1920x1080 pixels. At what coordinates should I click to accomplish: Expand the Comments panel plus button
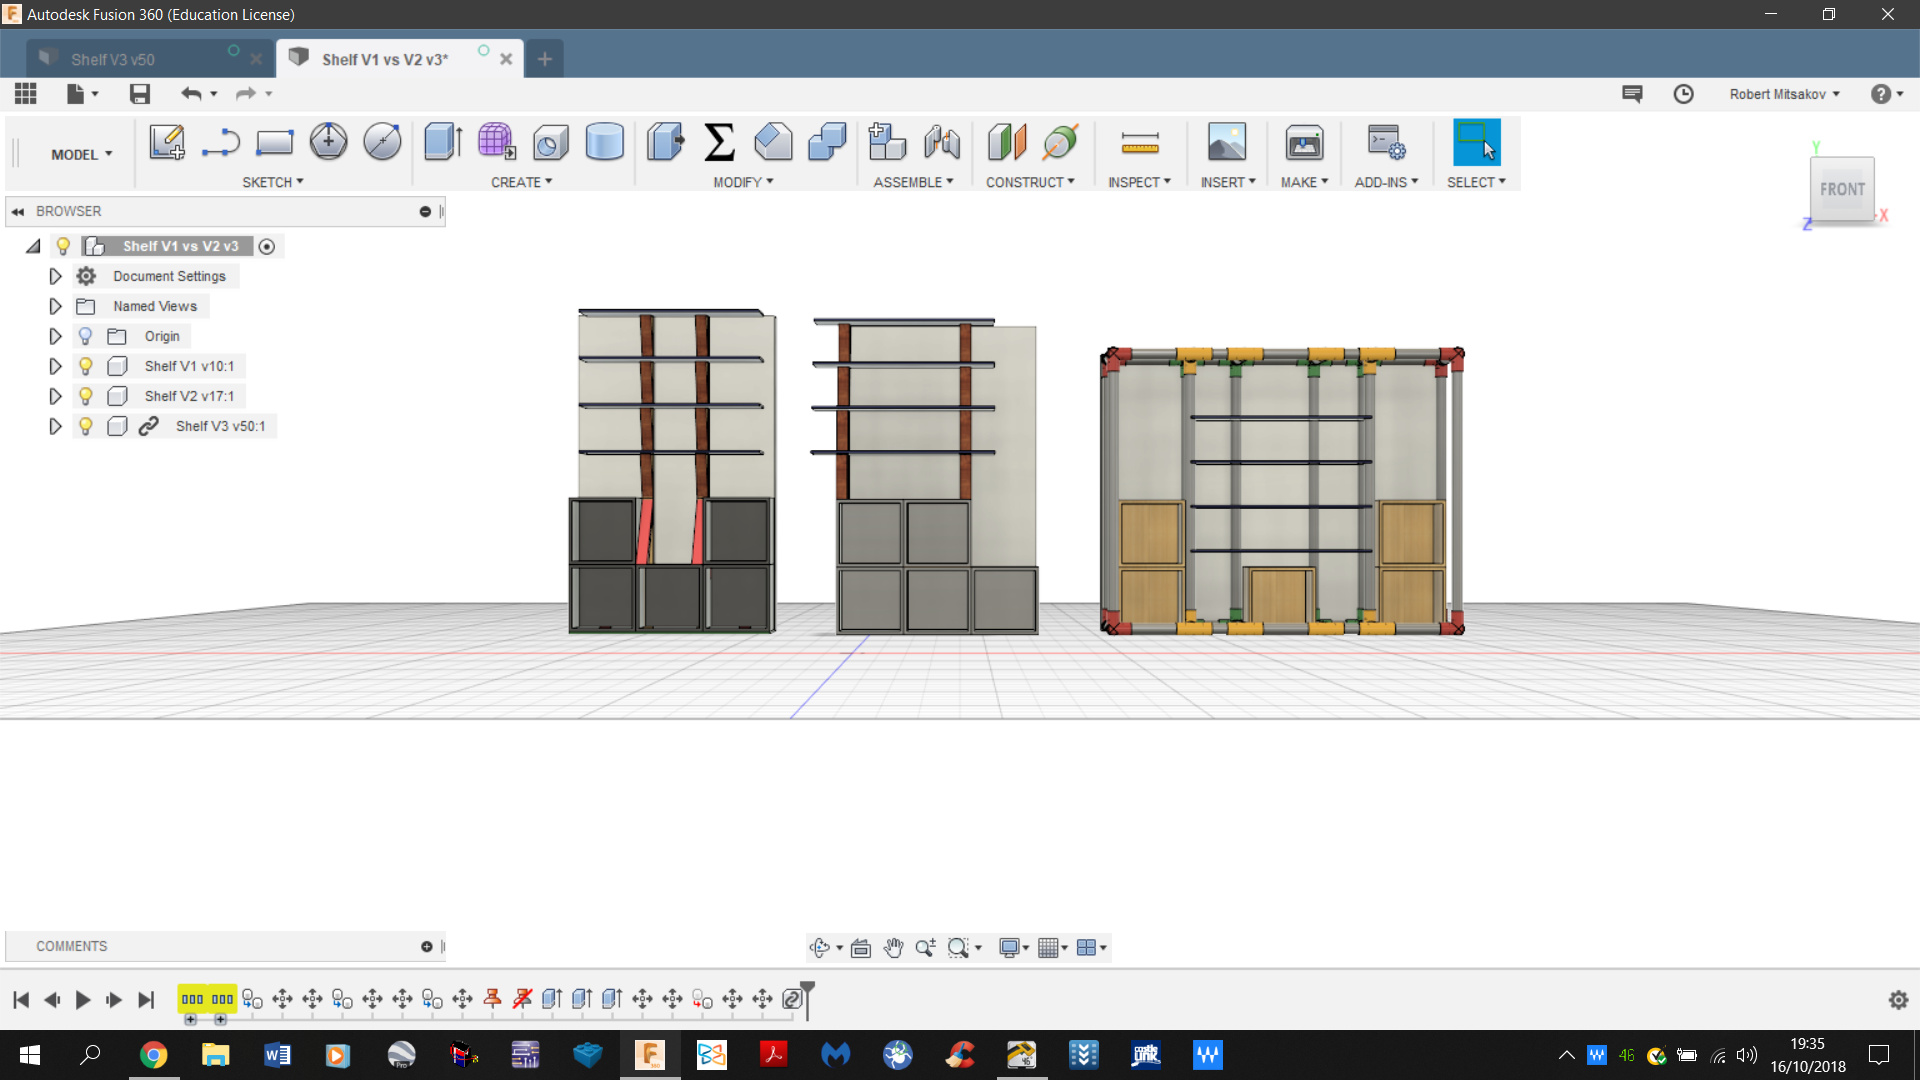[427, 947]
